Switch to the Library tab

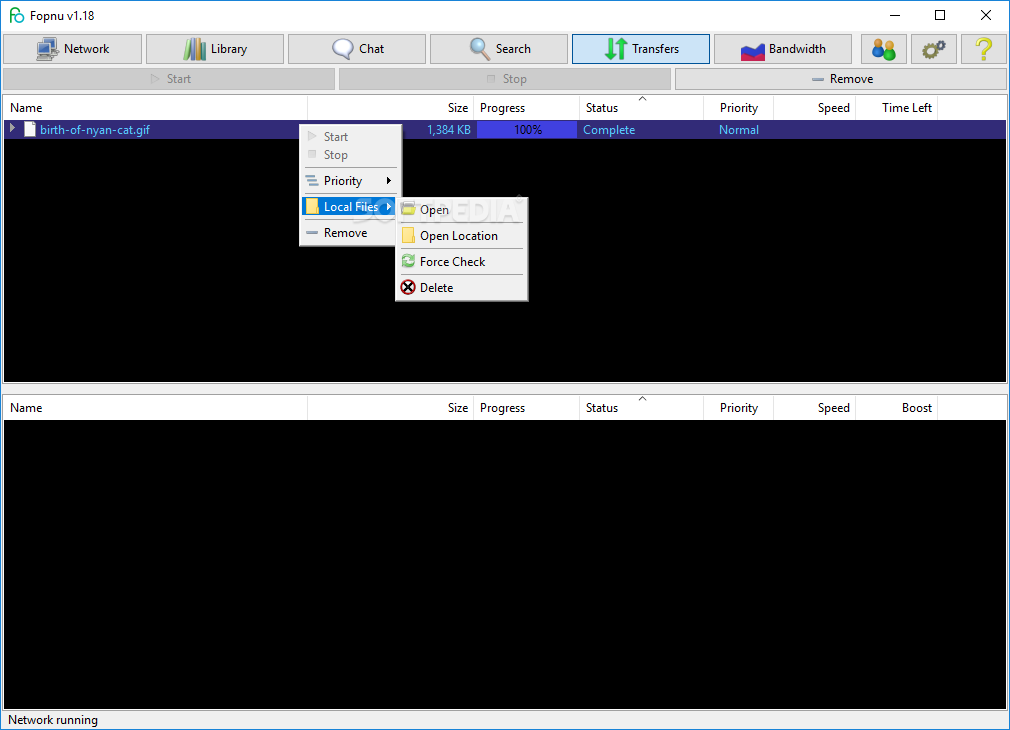click(x=214, y=49)
